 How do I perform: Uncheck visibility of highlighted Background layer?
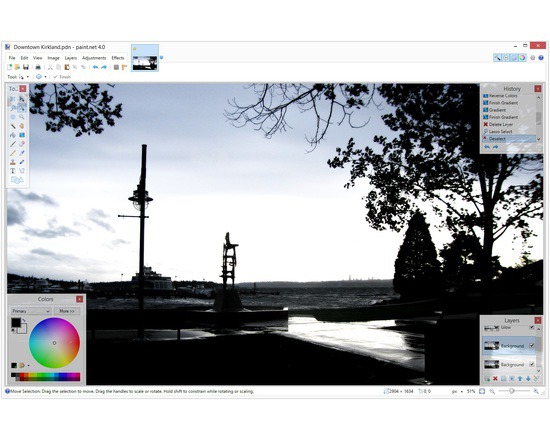(x=532, y=346)
